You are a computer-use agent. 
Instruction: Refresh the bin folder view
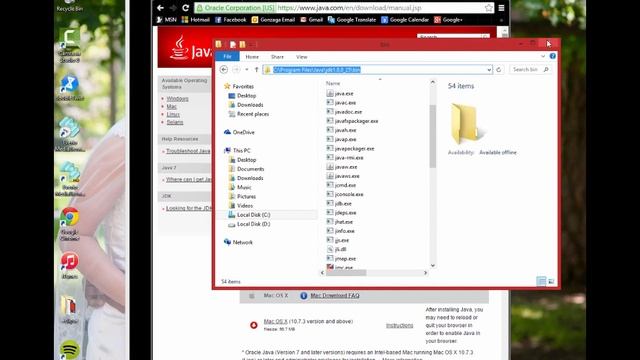point(498,70)
